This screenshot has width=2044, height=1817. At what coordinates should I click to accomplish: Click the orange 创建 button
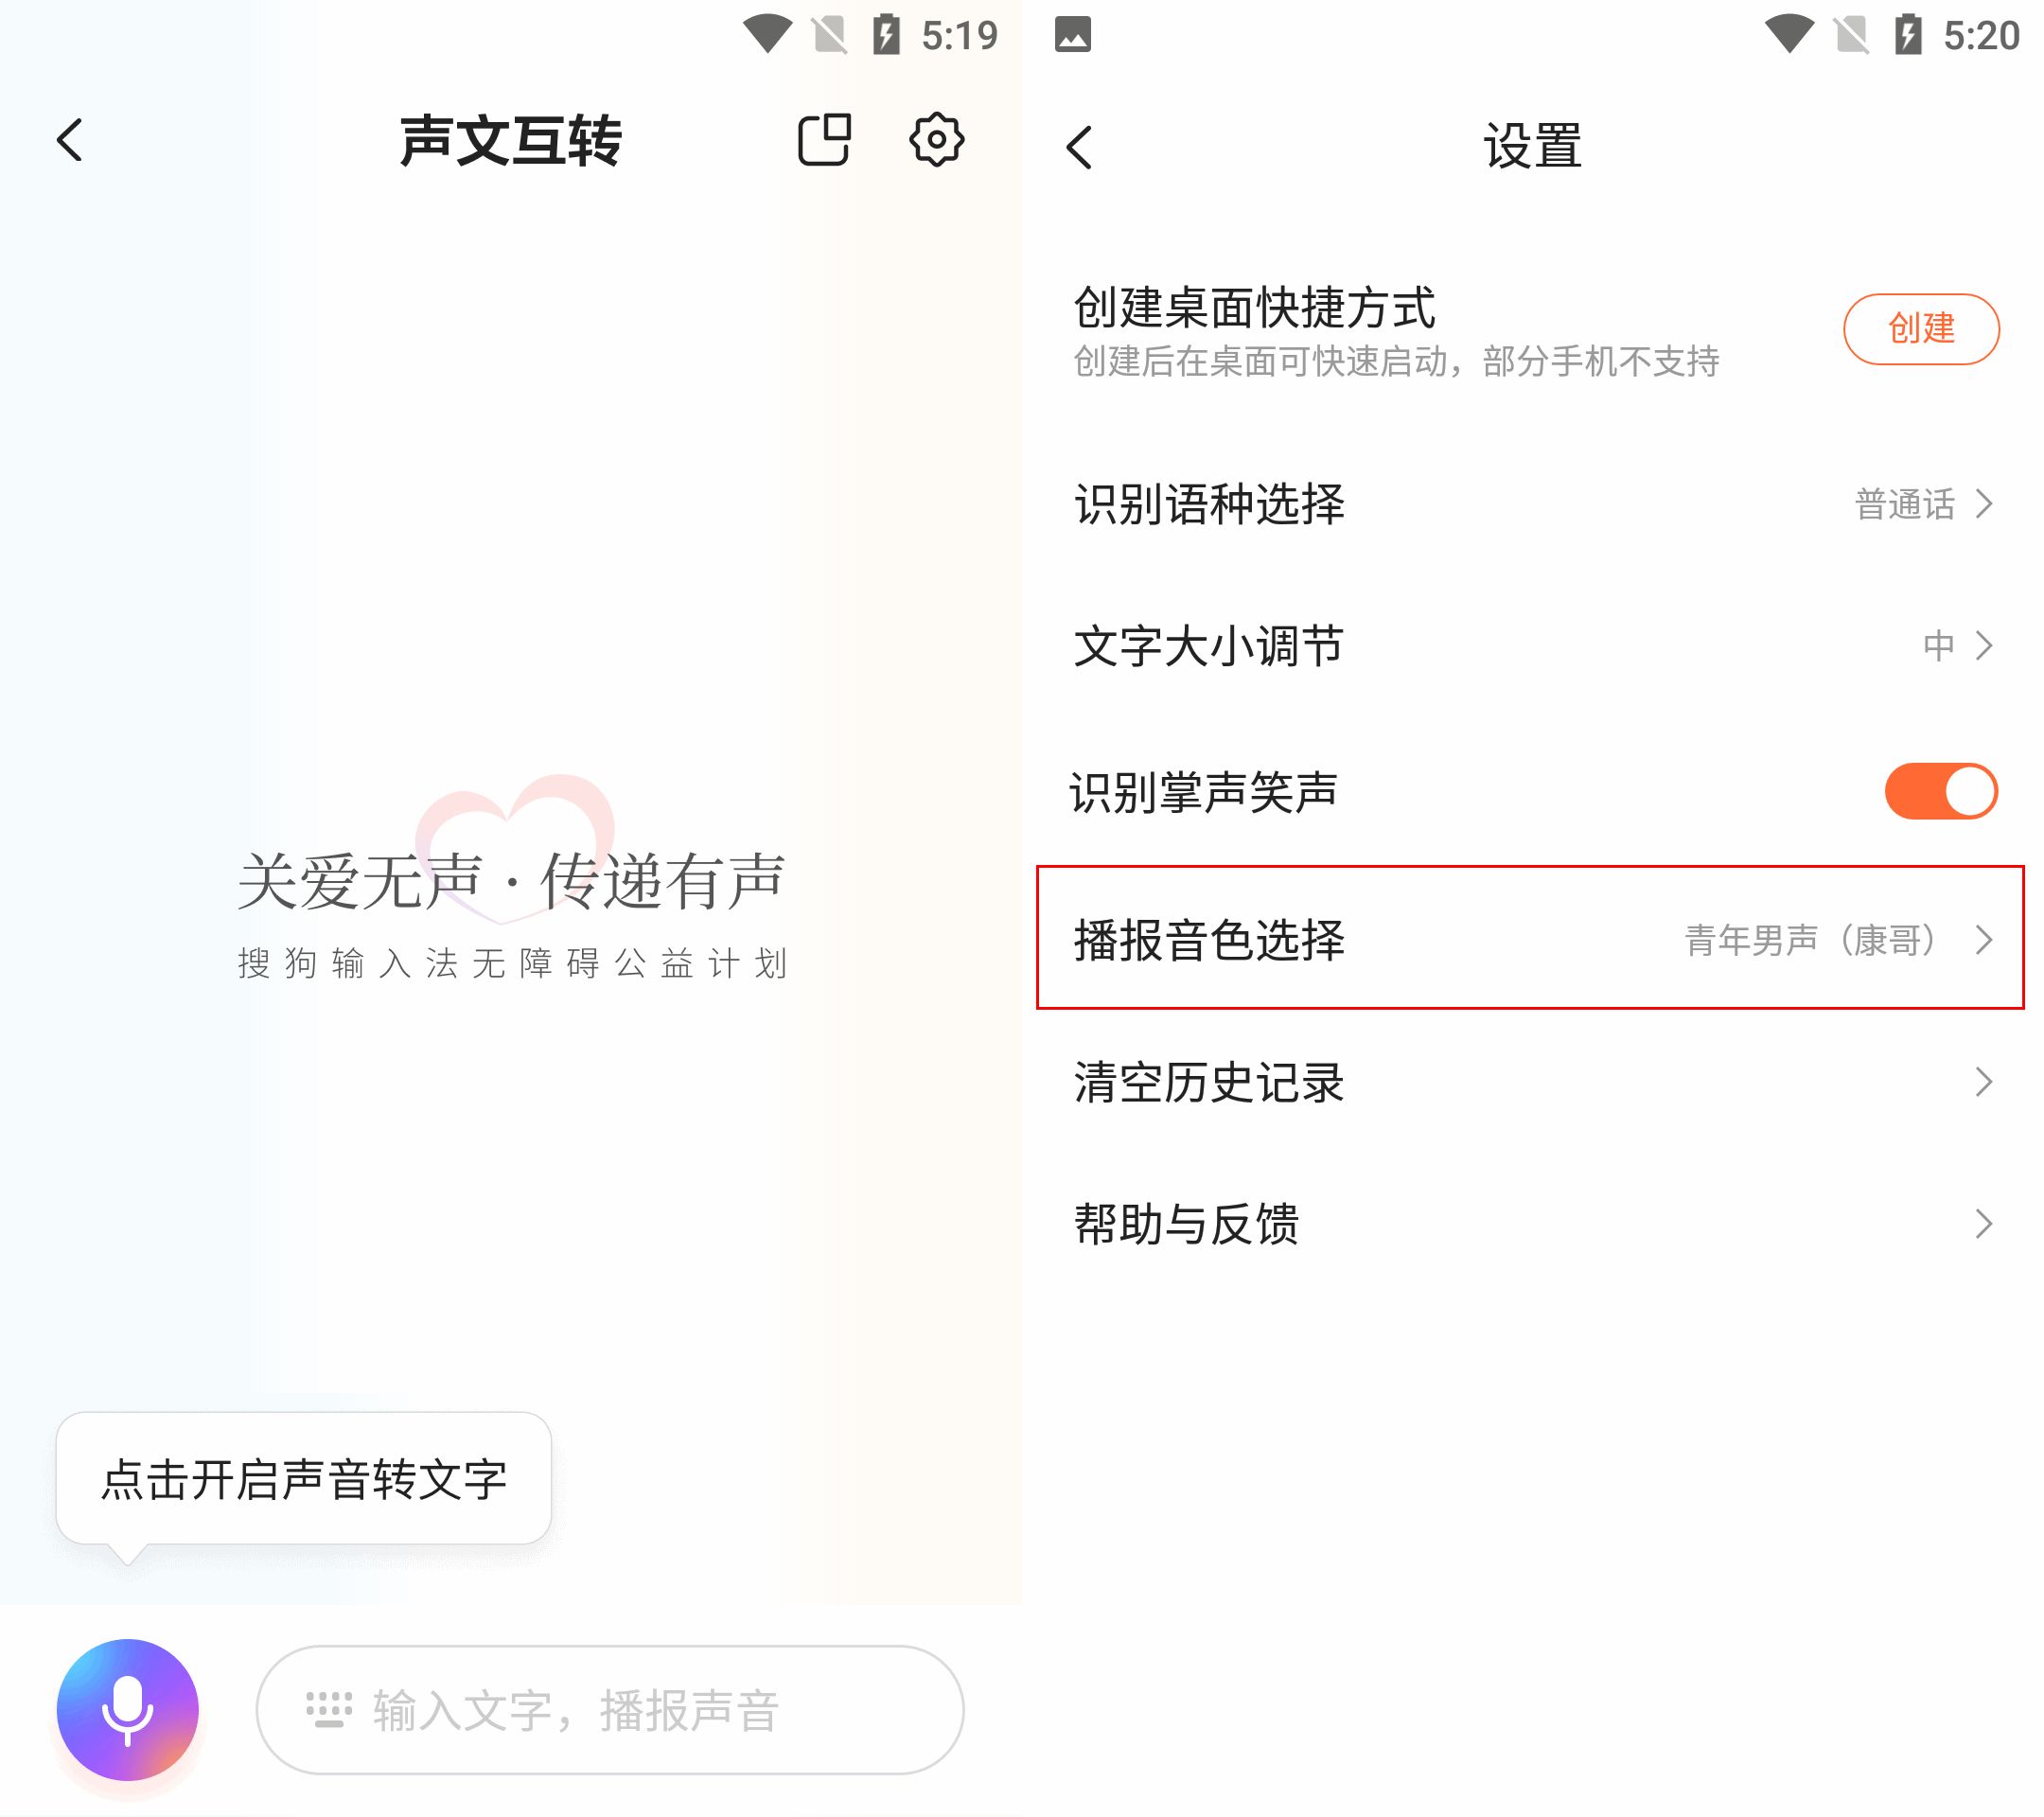1921,328
